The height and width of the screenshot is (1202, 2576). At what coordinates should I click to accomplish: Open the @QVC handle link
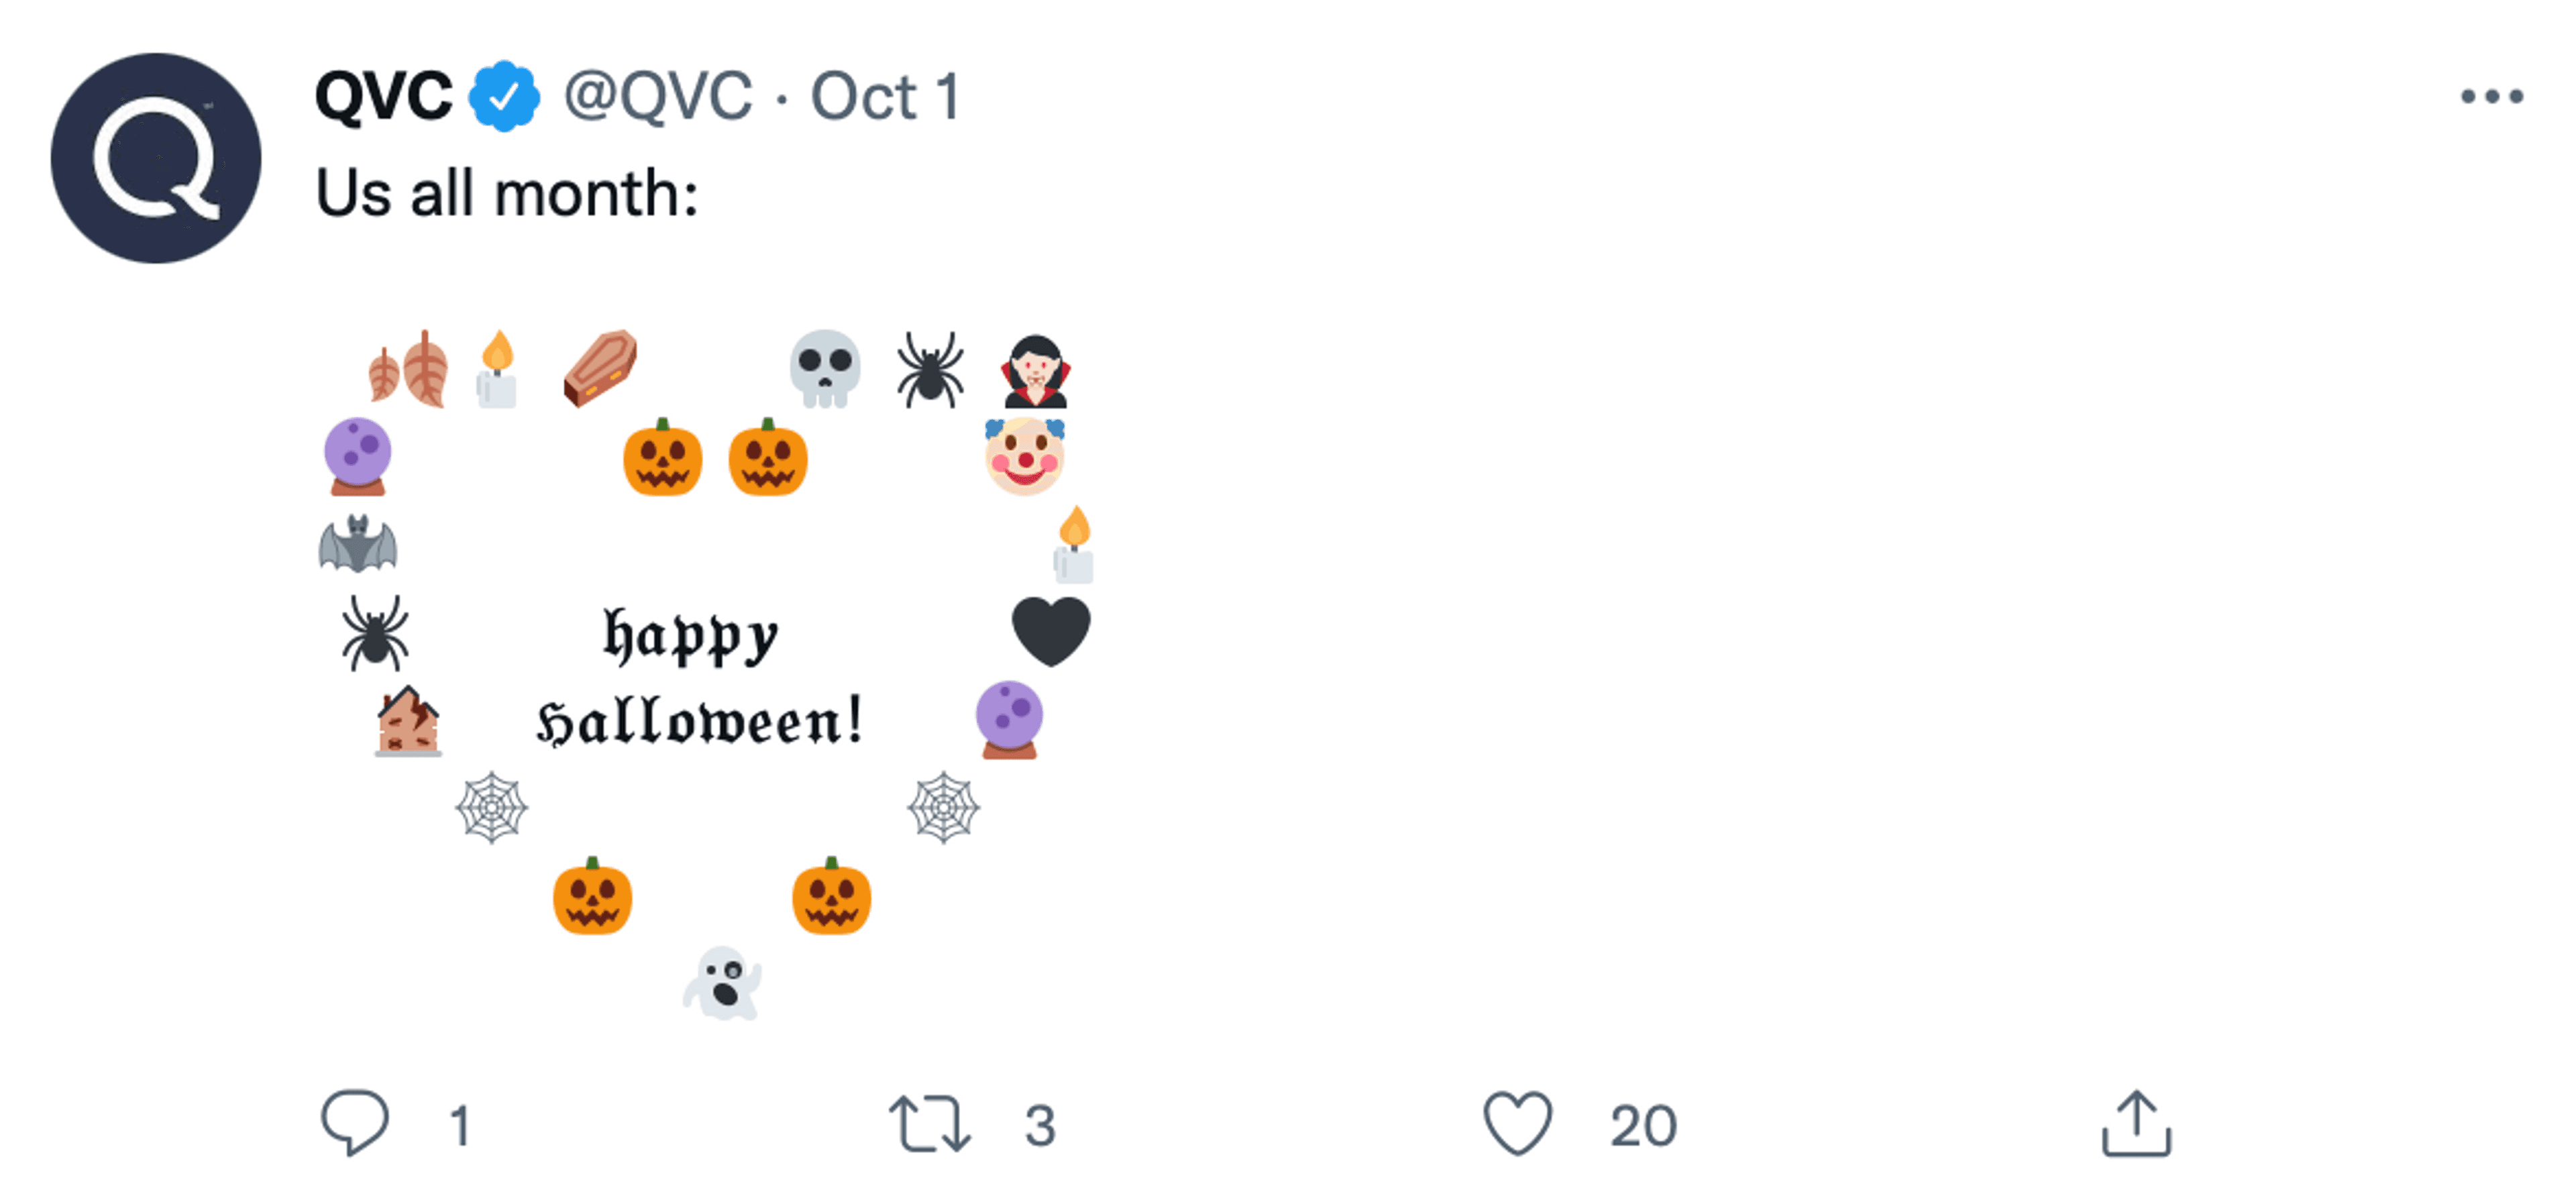[x=658, y=97]
